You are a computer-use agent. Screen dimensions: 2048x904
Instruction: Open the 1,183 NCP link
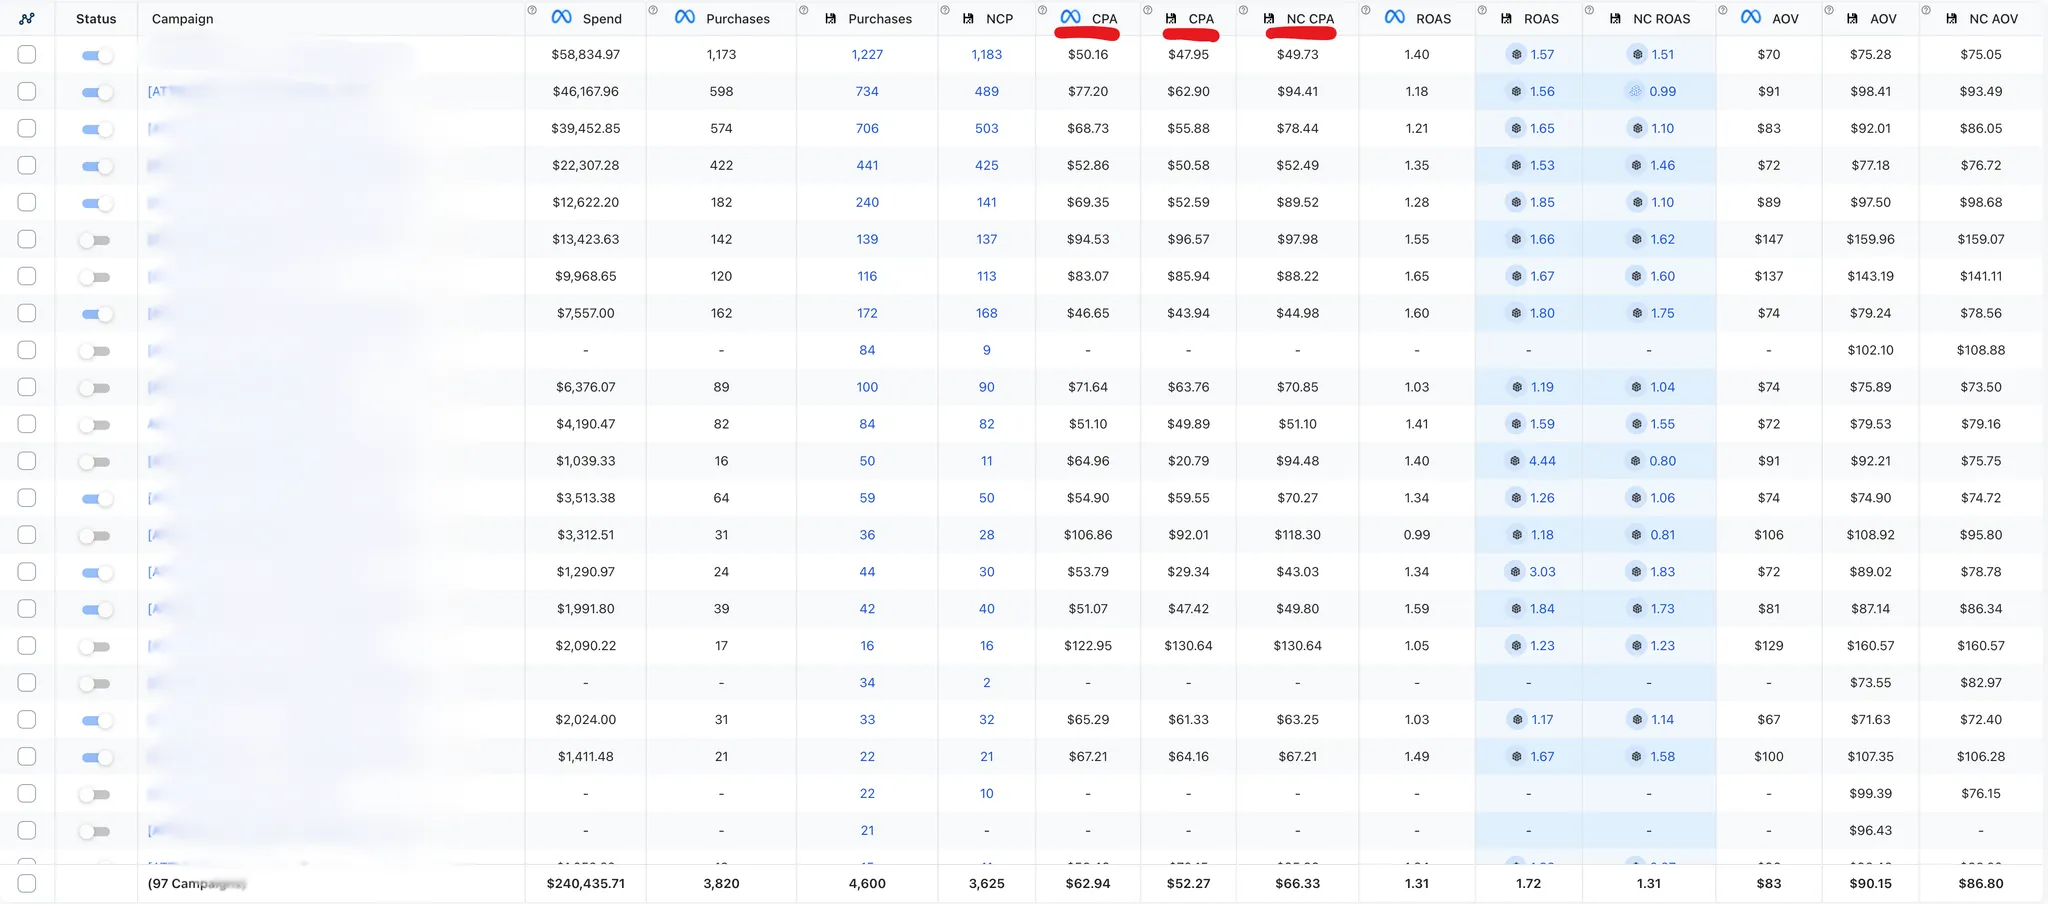point(987,55)
